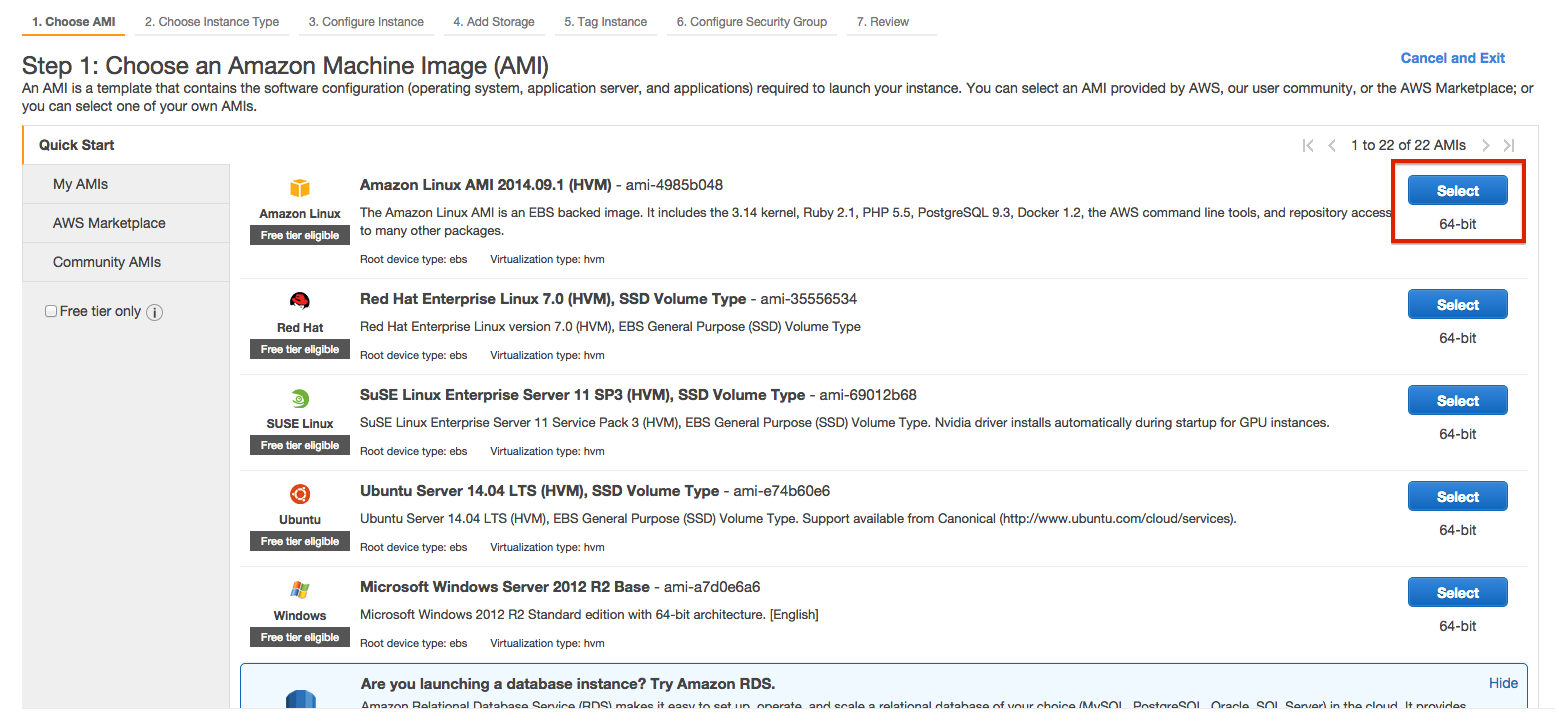Image resolution: width=1559 pixels, height=725 pixels.
Task: Open the Choose Instance Type step tab
Action: click(x=212, y=22)
